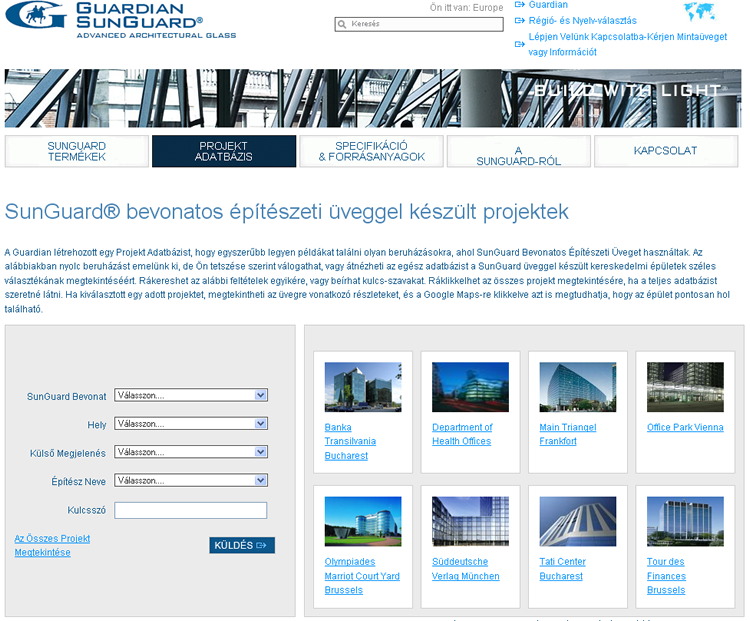Open Lépjen Velünk Kapcsolatba sample request link
Viewport: 750px width, 621px height.
628,44
